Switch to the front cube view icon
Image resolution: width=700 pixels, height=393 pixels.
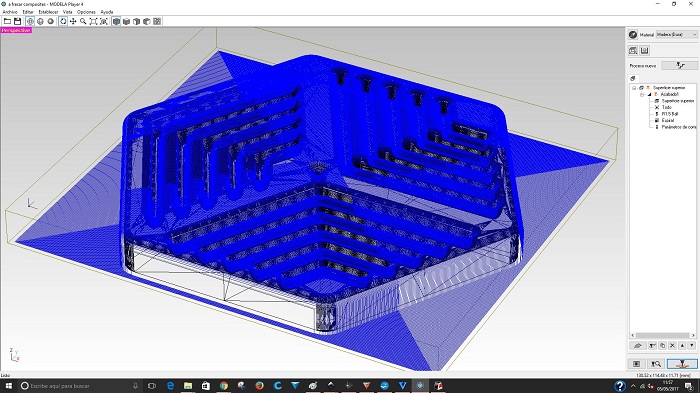click(137, 21)
